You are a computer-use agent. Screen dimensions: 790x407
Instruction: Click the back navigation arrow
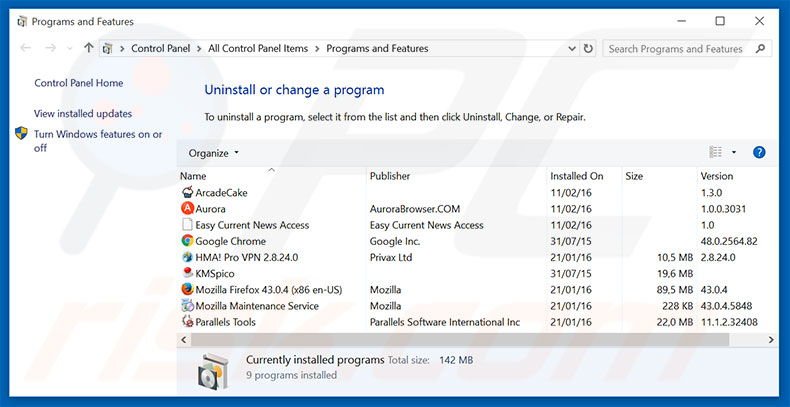25,48
